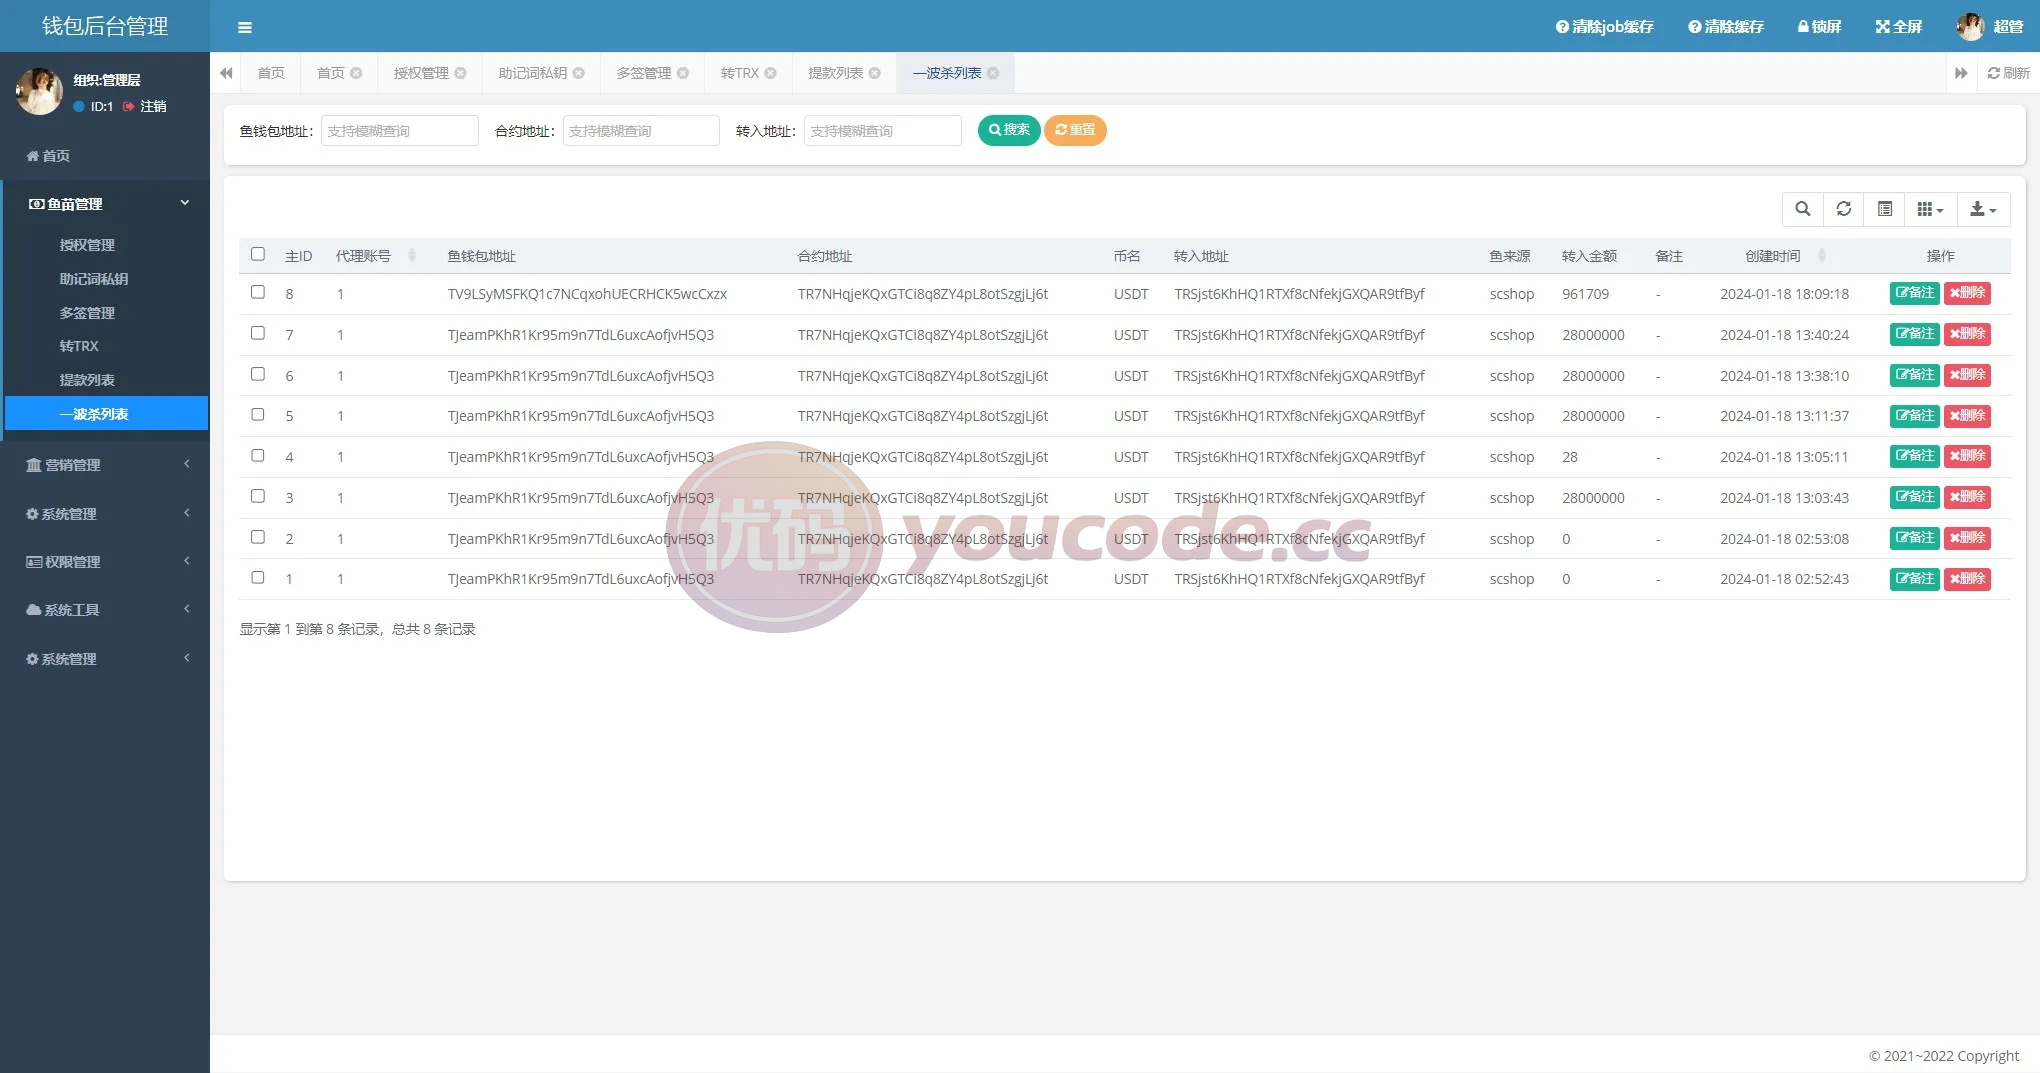Click 删除 button for row ID 4
Viewport: 2040px width, 1073px height.
[1967, 456]
